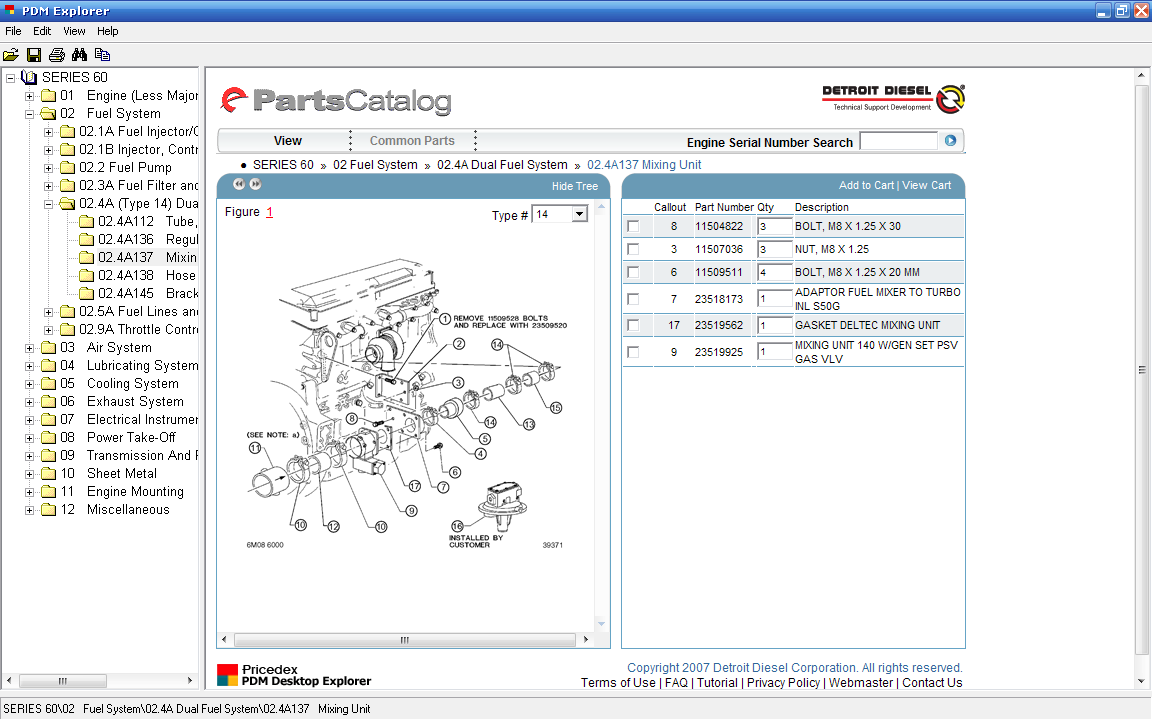
Task: Select folder icon for 02.4A138 Hose
Action: click(x=87, y=276)
